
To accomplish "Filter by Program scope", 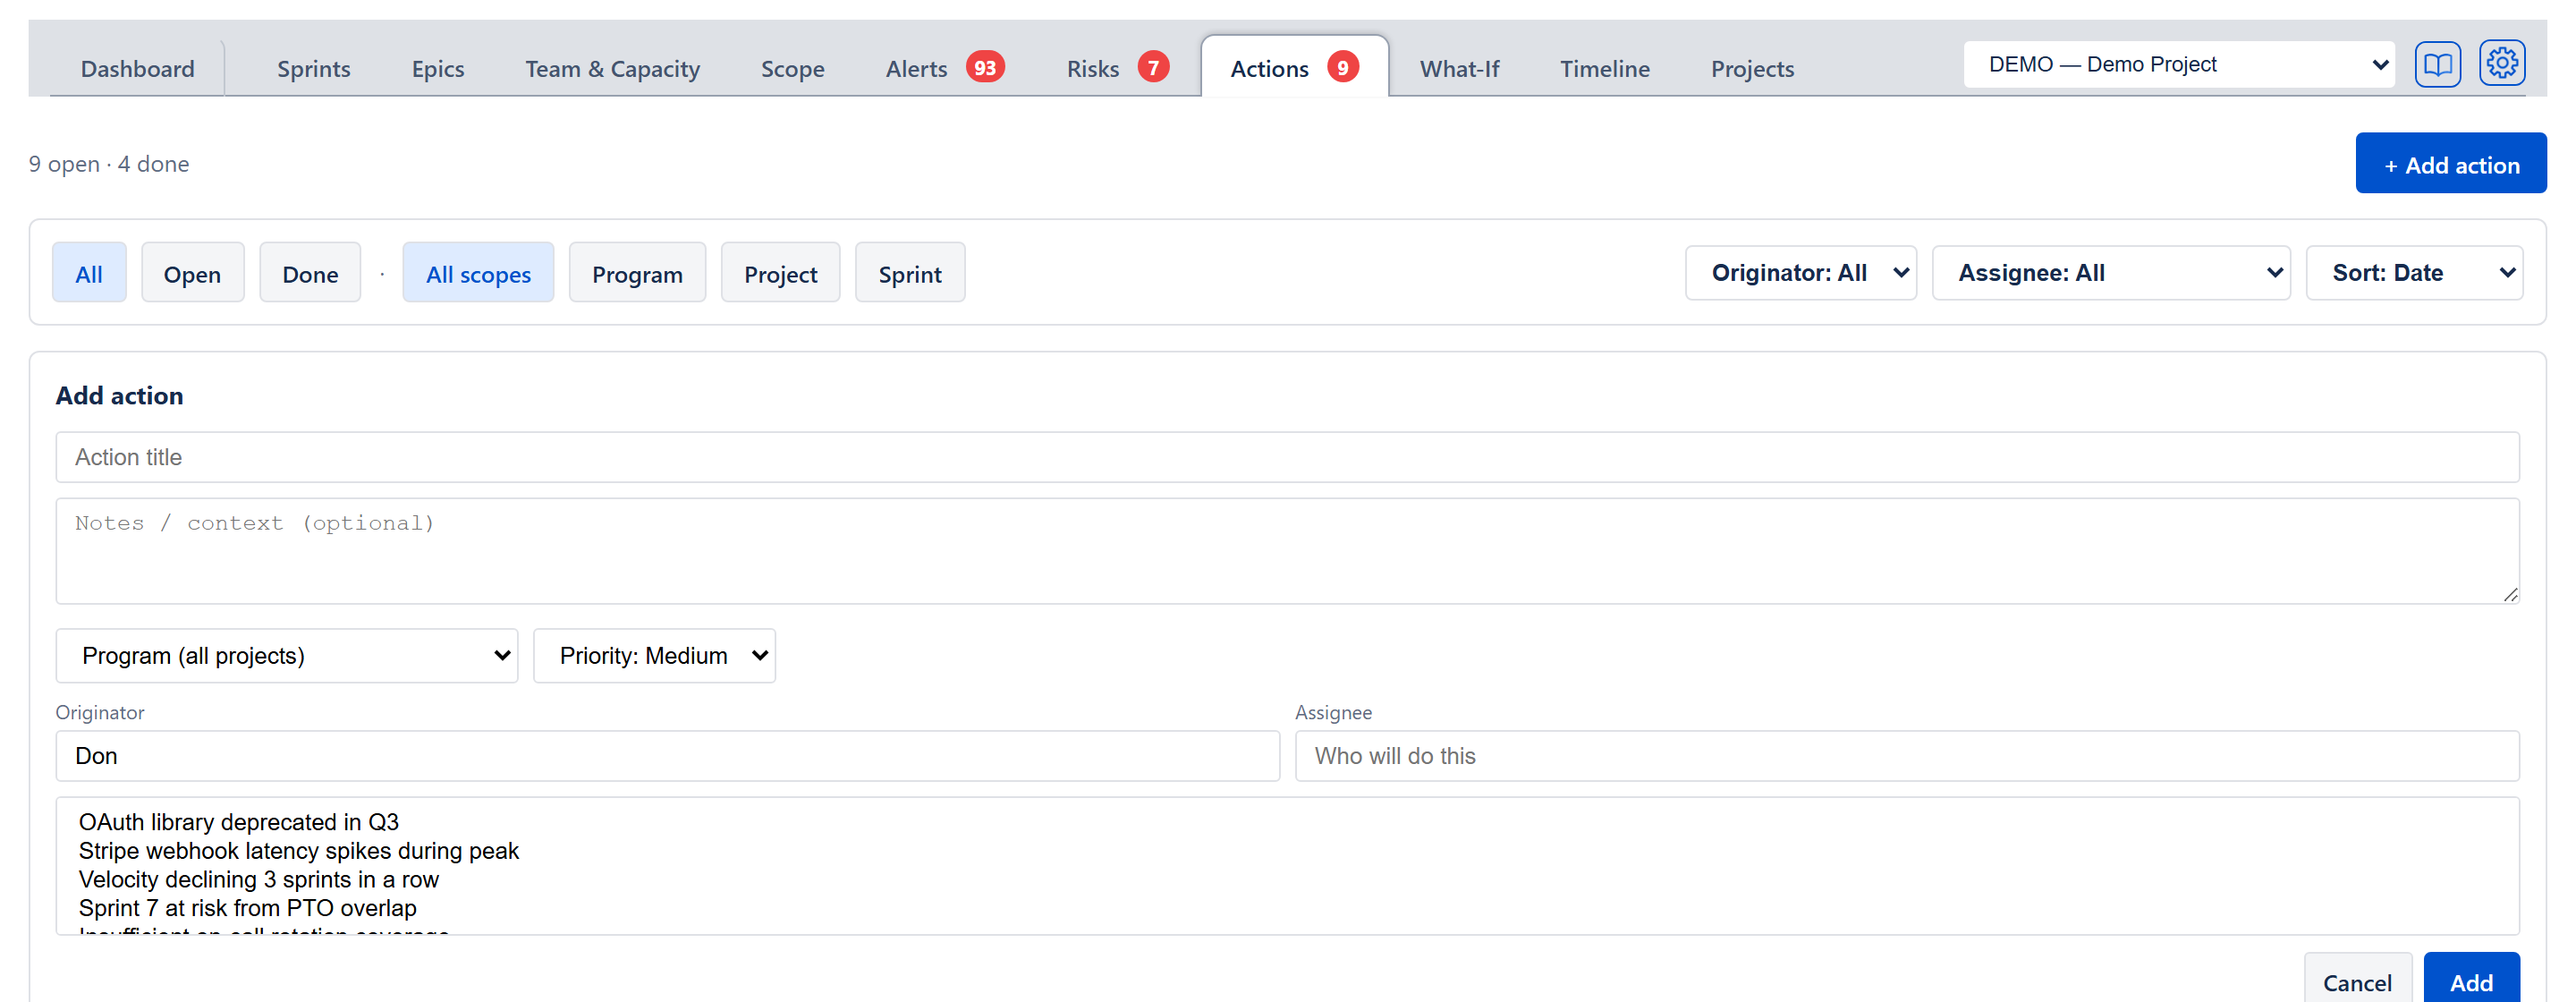I will [x=637, y=273].
